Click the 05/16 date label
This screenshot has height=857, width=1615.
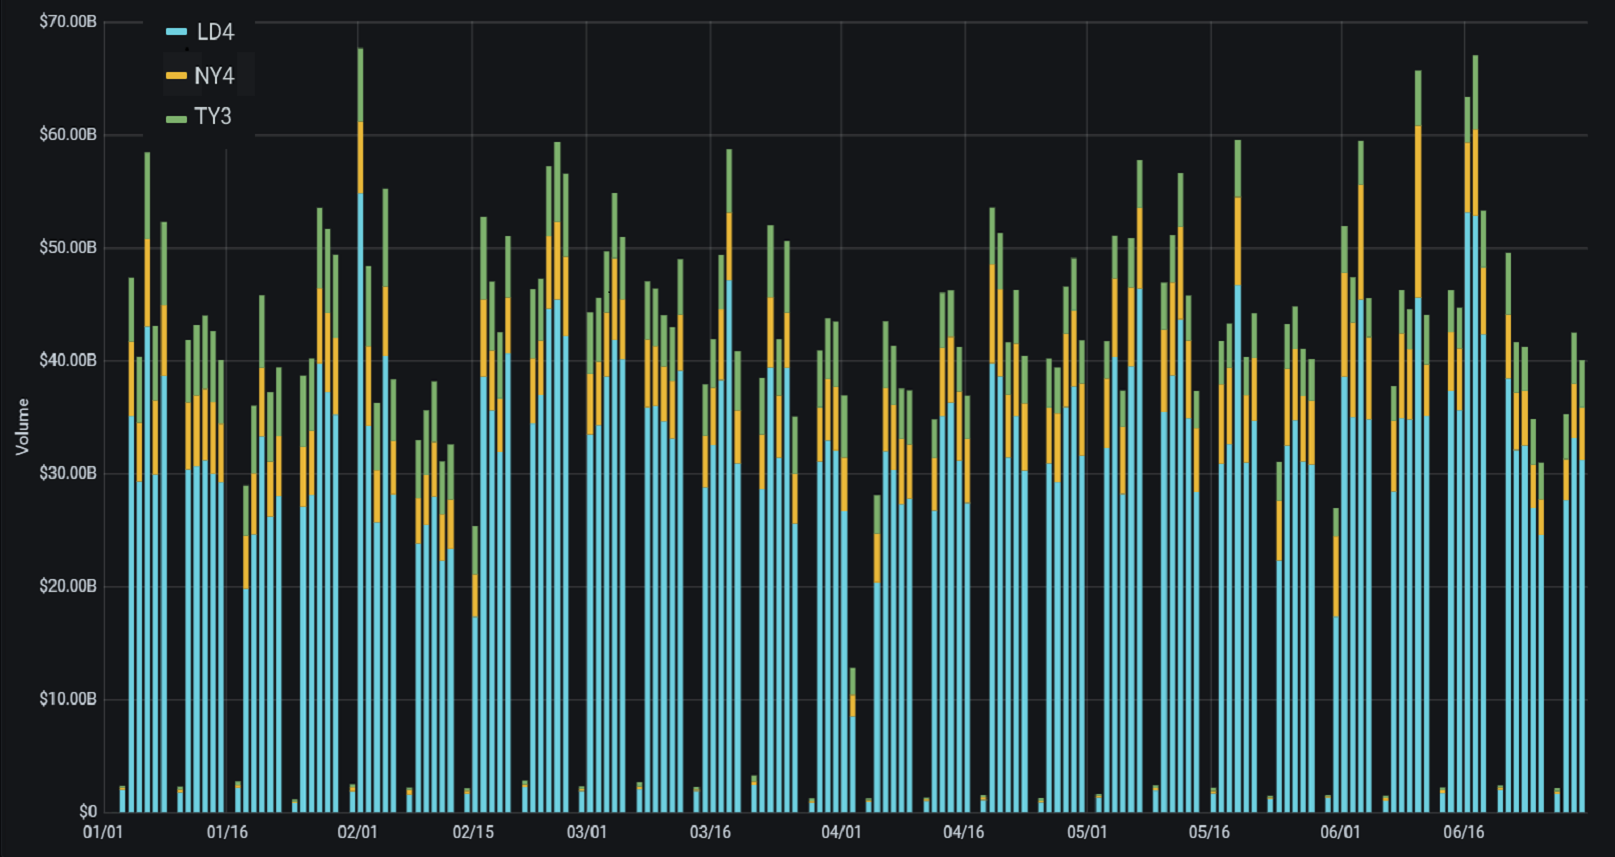1210,832
